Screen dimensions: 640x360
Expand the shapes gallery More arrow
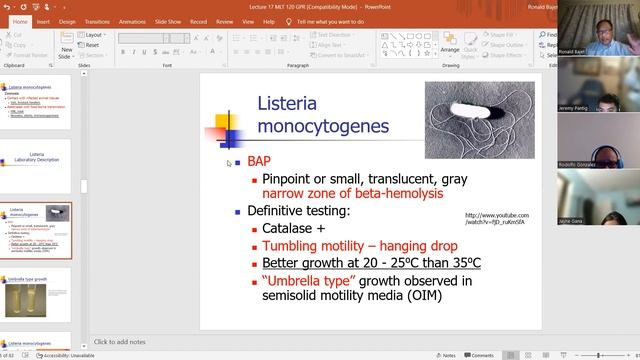click(436, 53)
